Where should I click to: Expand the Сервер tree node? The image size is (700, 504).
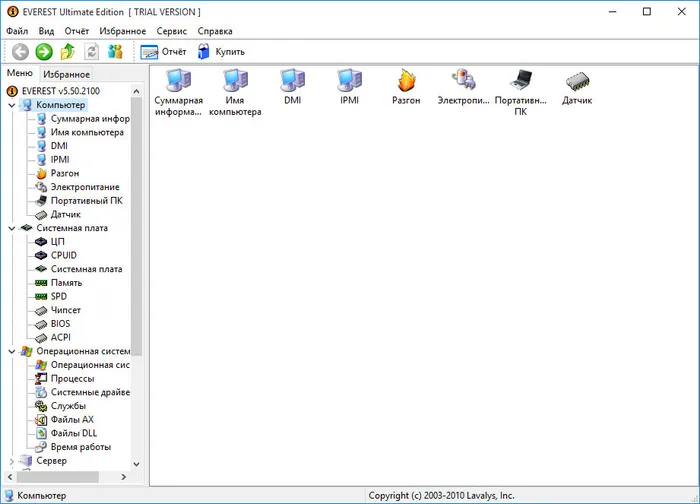click(x=12, y=461)
